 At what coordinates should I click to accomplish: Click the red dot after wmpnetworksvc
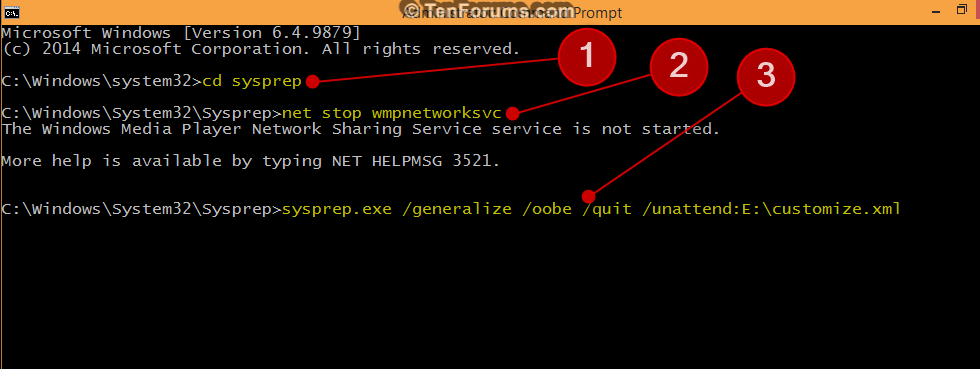click(512, 113)
